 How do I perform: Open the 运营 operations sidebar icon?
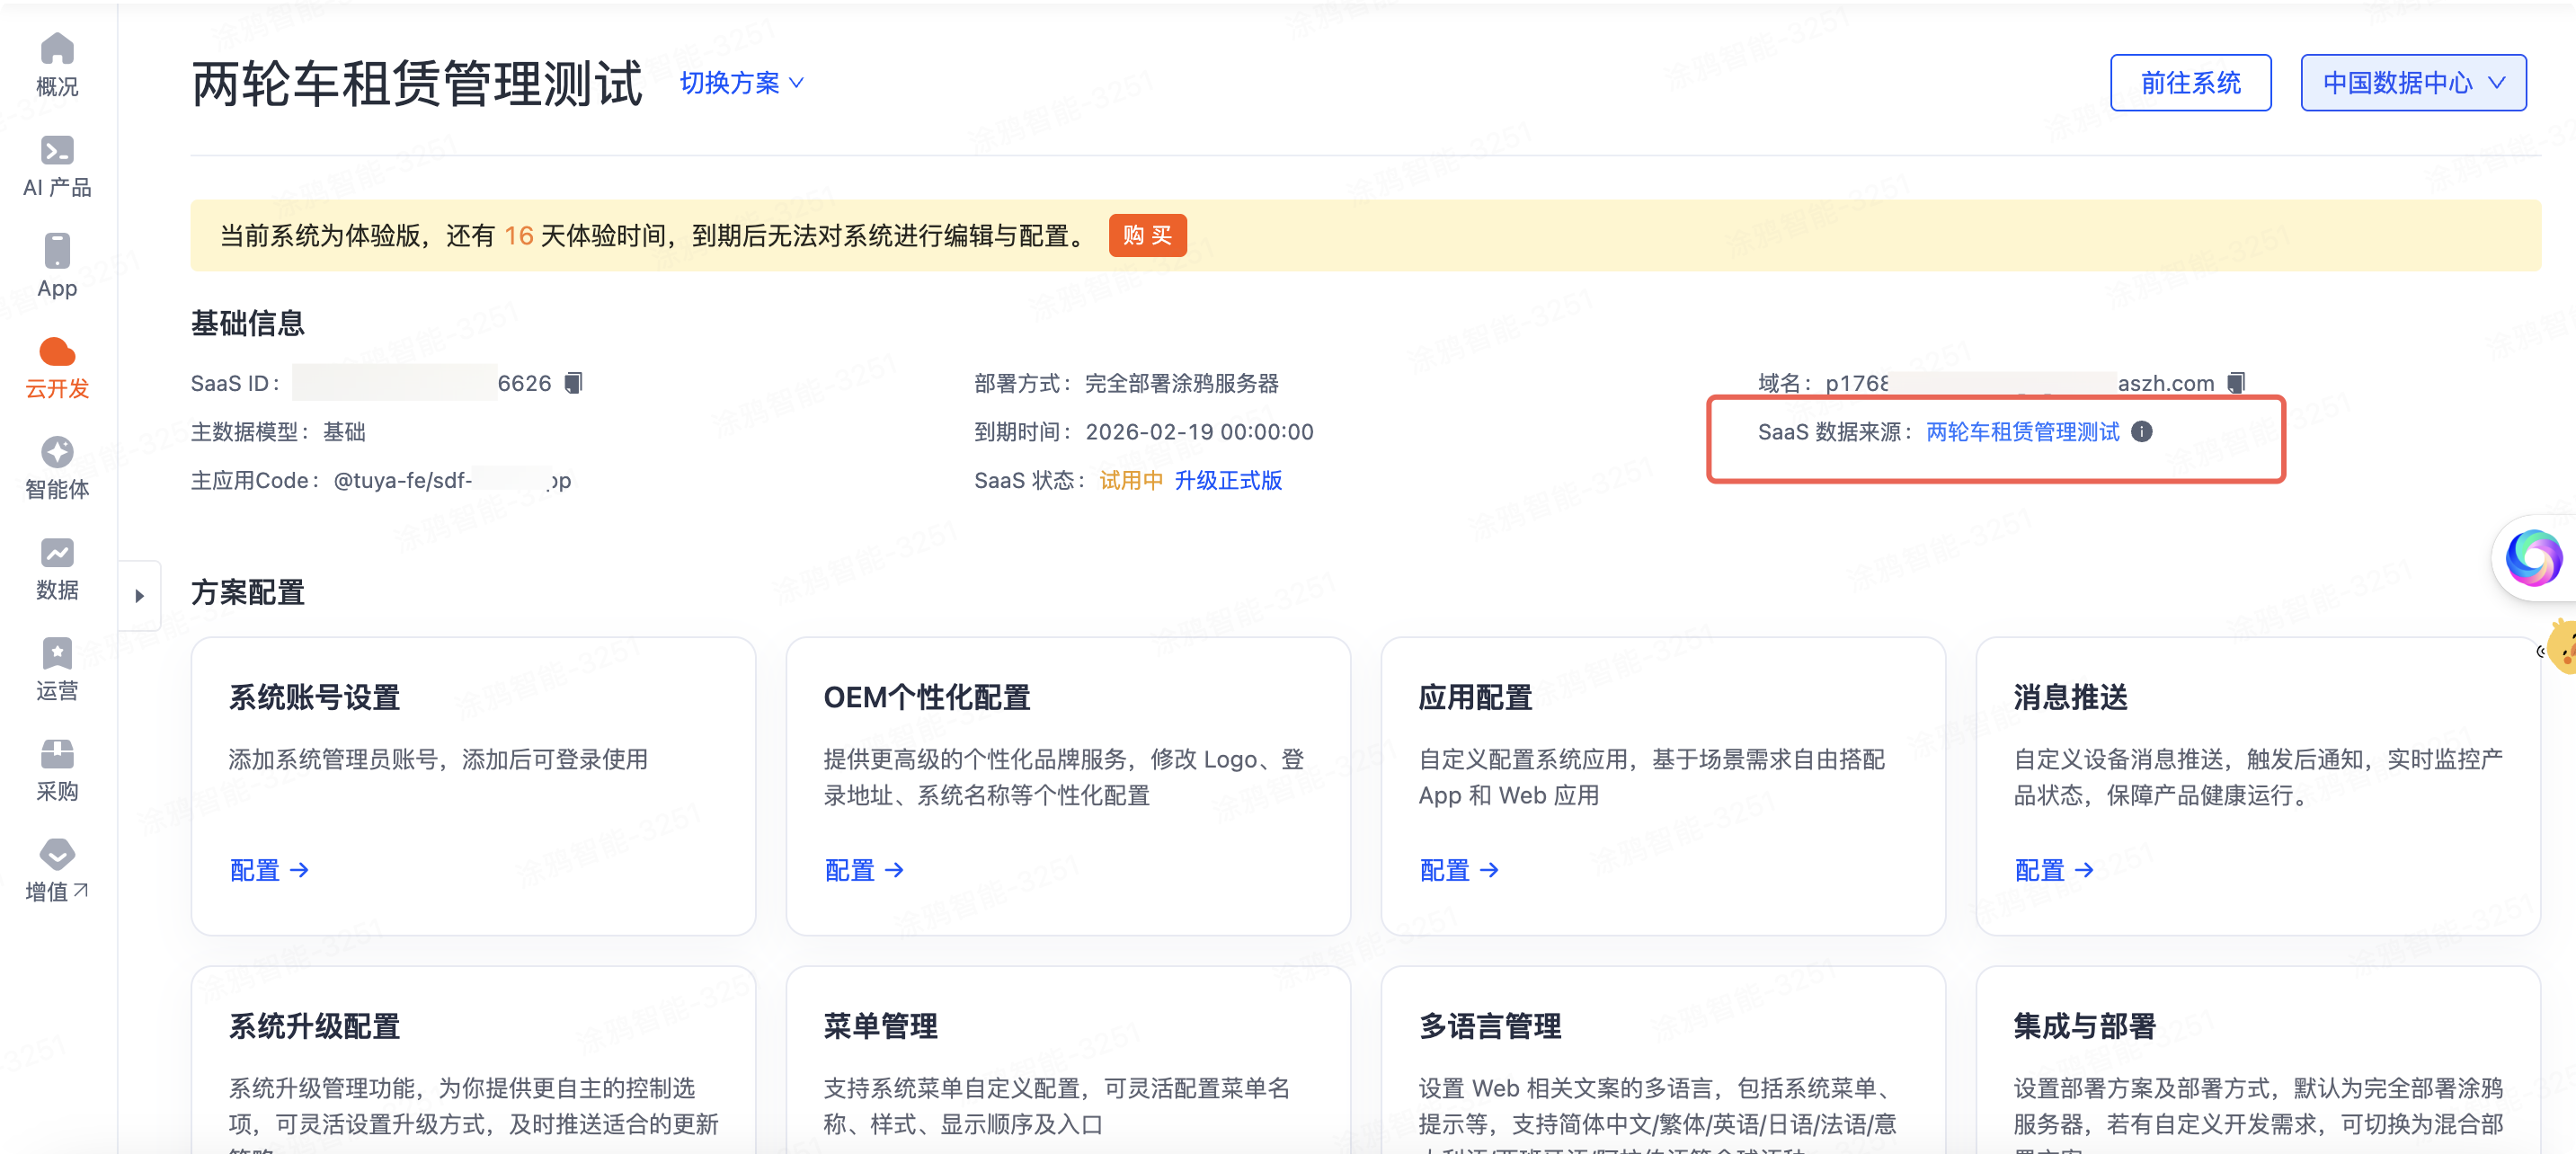(57, 654)
